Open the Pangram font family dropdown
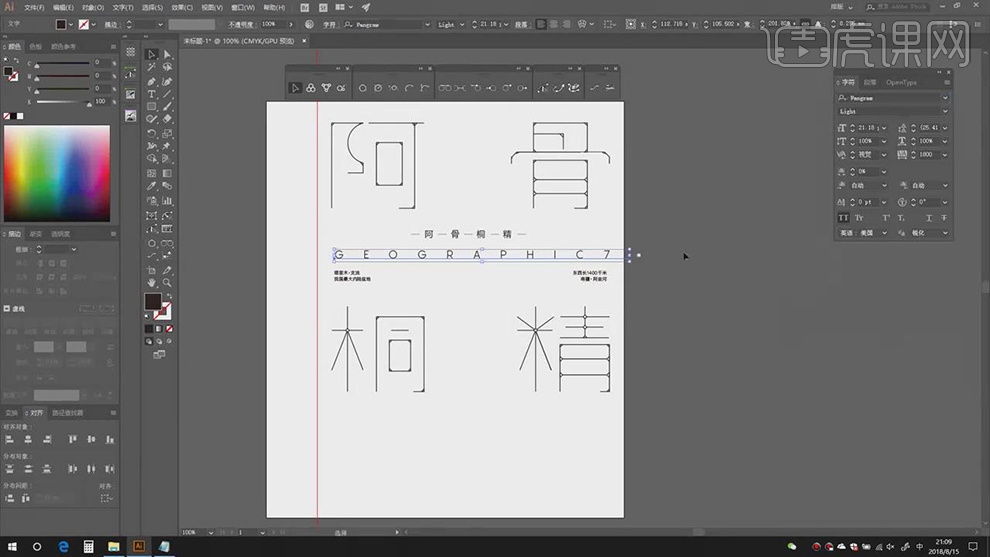This screenshot has width=990, height=557. [945, 98]
